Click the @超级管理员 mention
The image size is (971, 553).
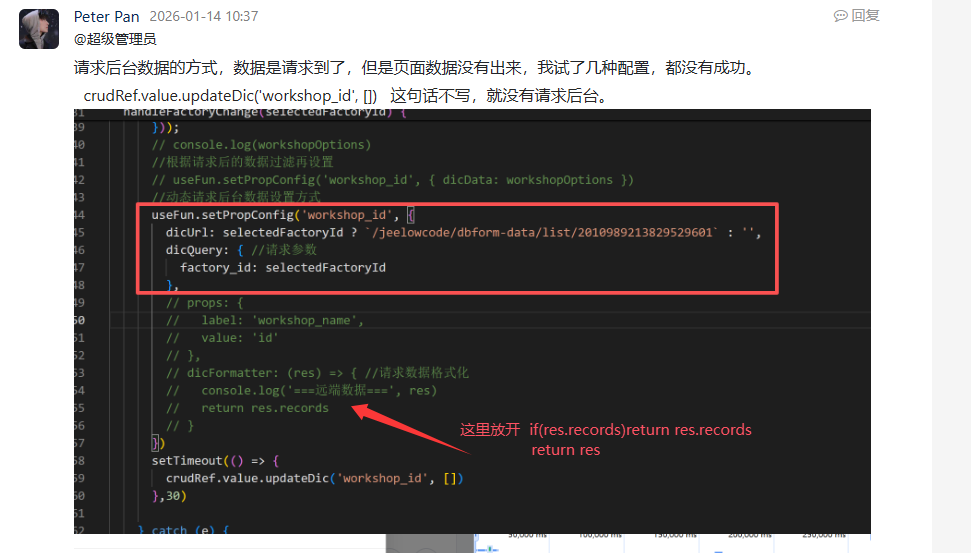[x=115, y=39]
